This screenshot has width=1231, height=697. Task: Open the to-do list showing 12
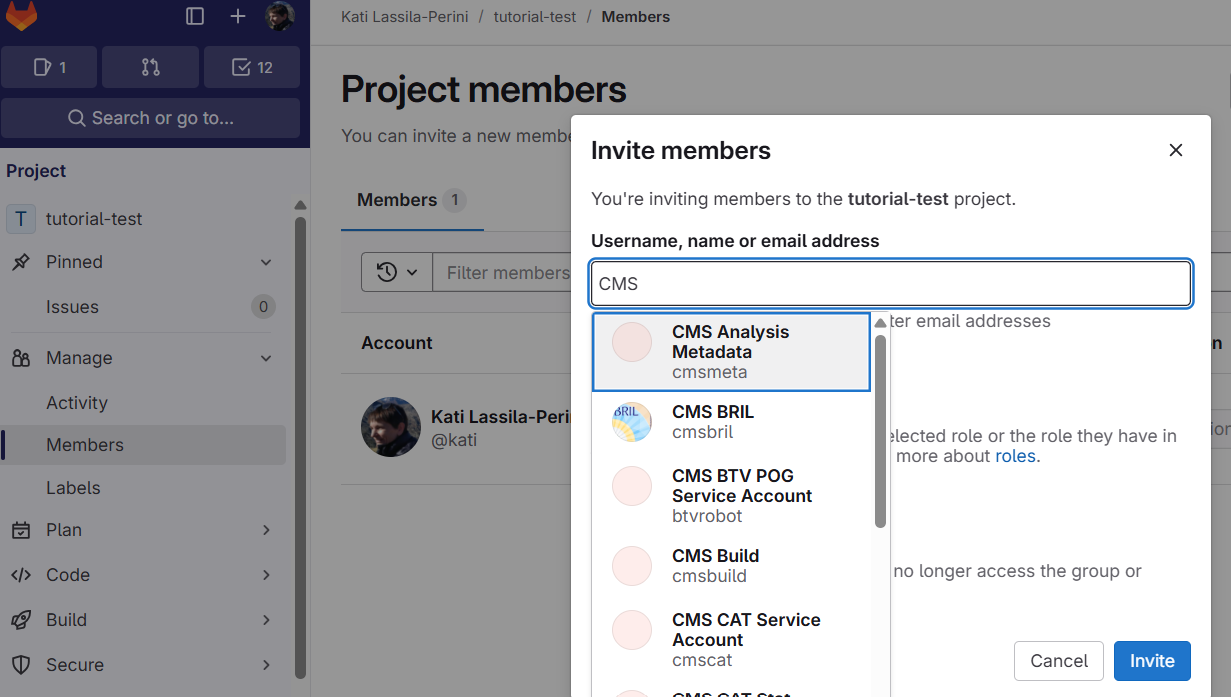252,67
